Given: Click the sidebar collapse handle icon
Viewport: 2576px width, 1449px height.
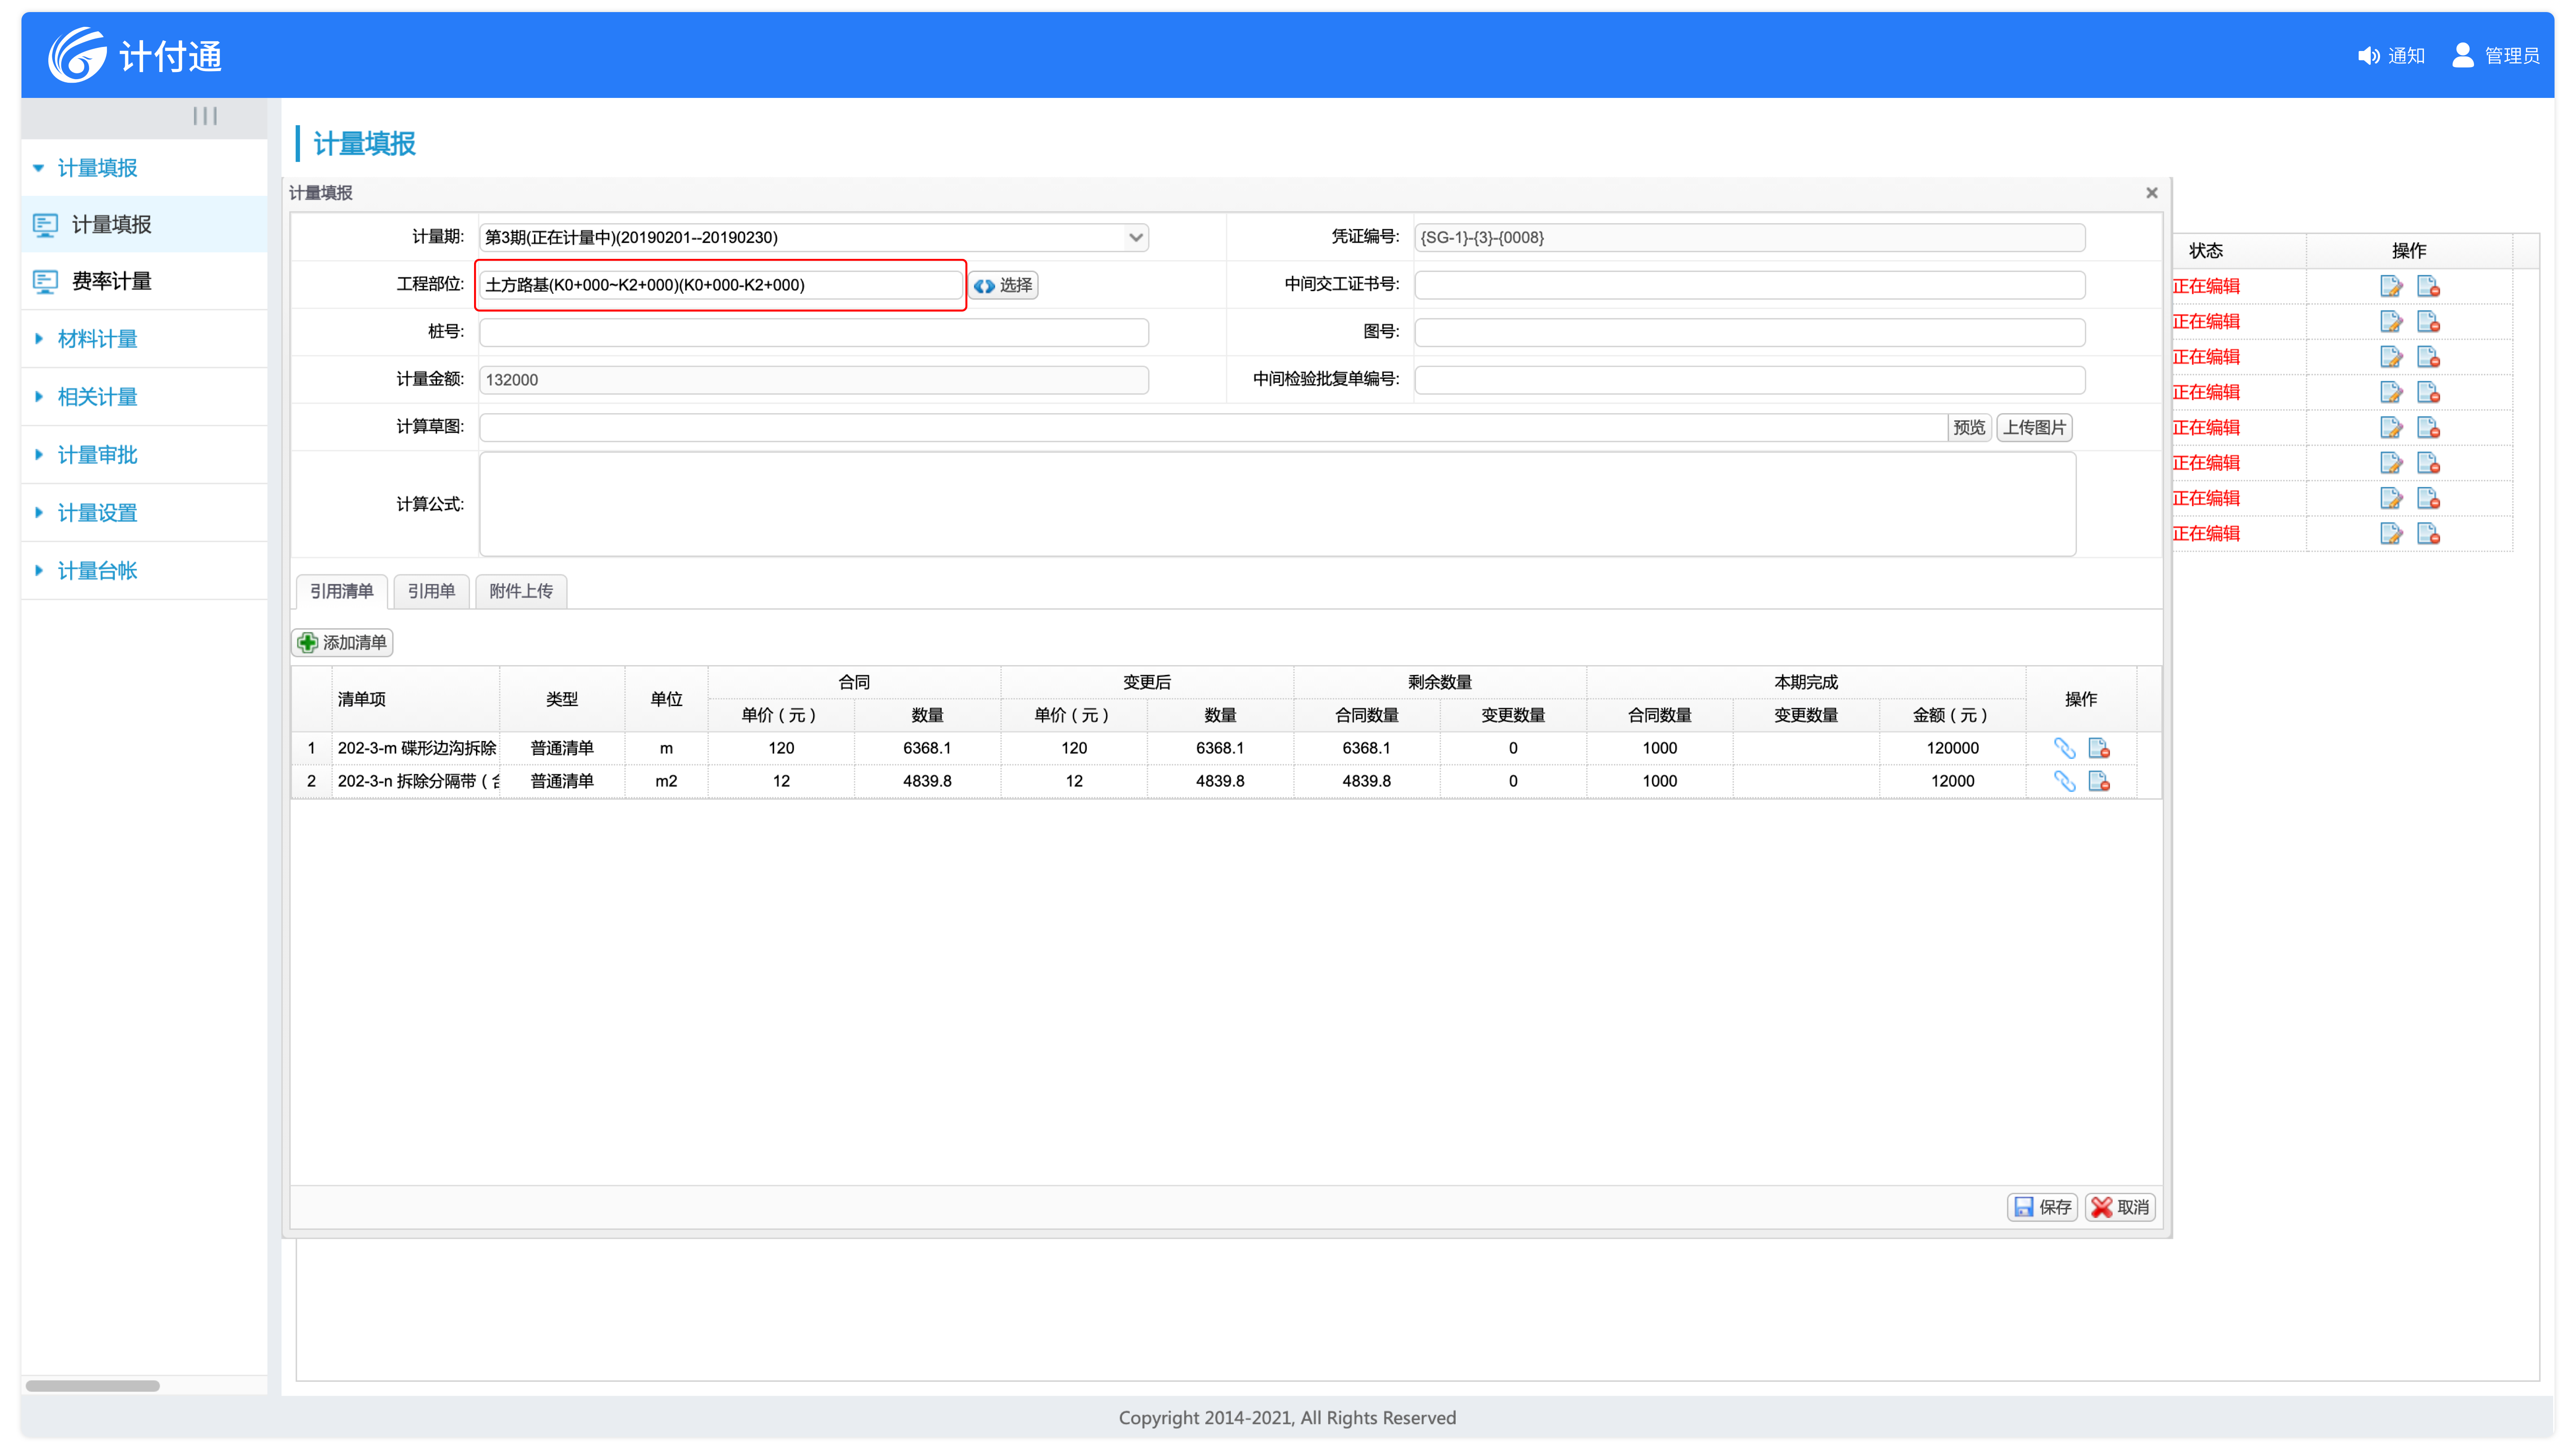Looking at the screenshot, I should tap(205, 116).
